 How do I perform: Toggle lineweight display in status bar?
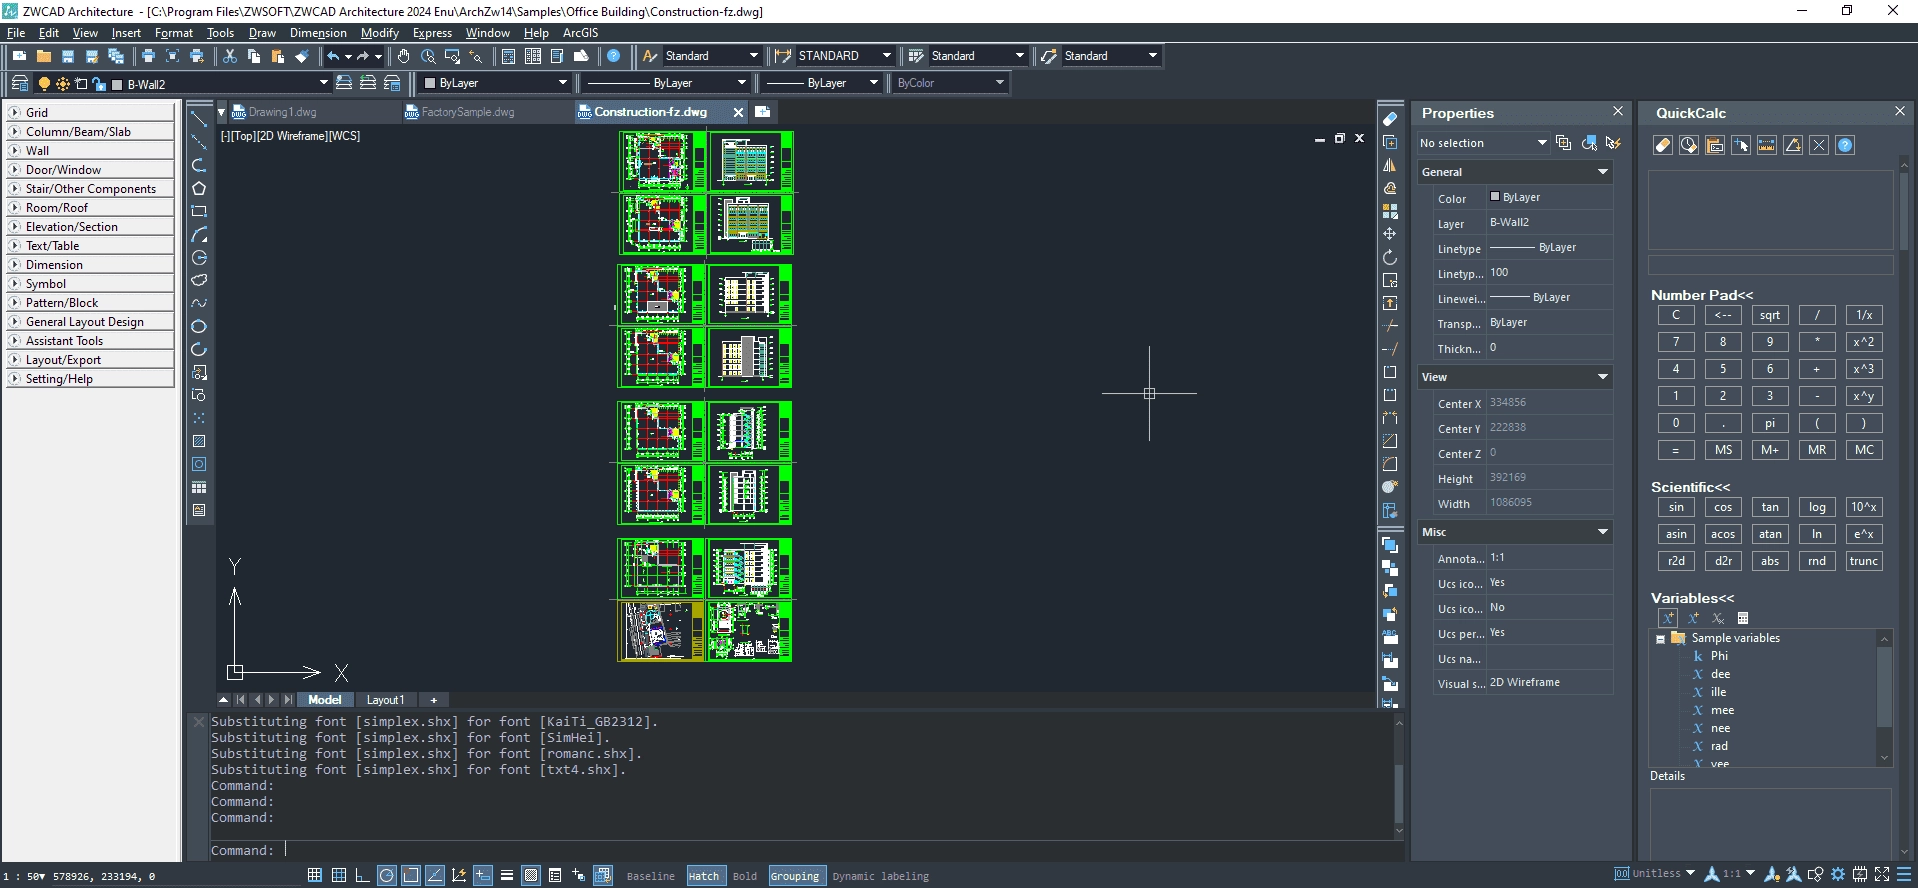(x=507, y=875)
